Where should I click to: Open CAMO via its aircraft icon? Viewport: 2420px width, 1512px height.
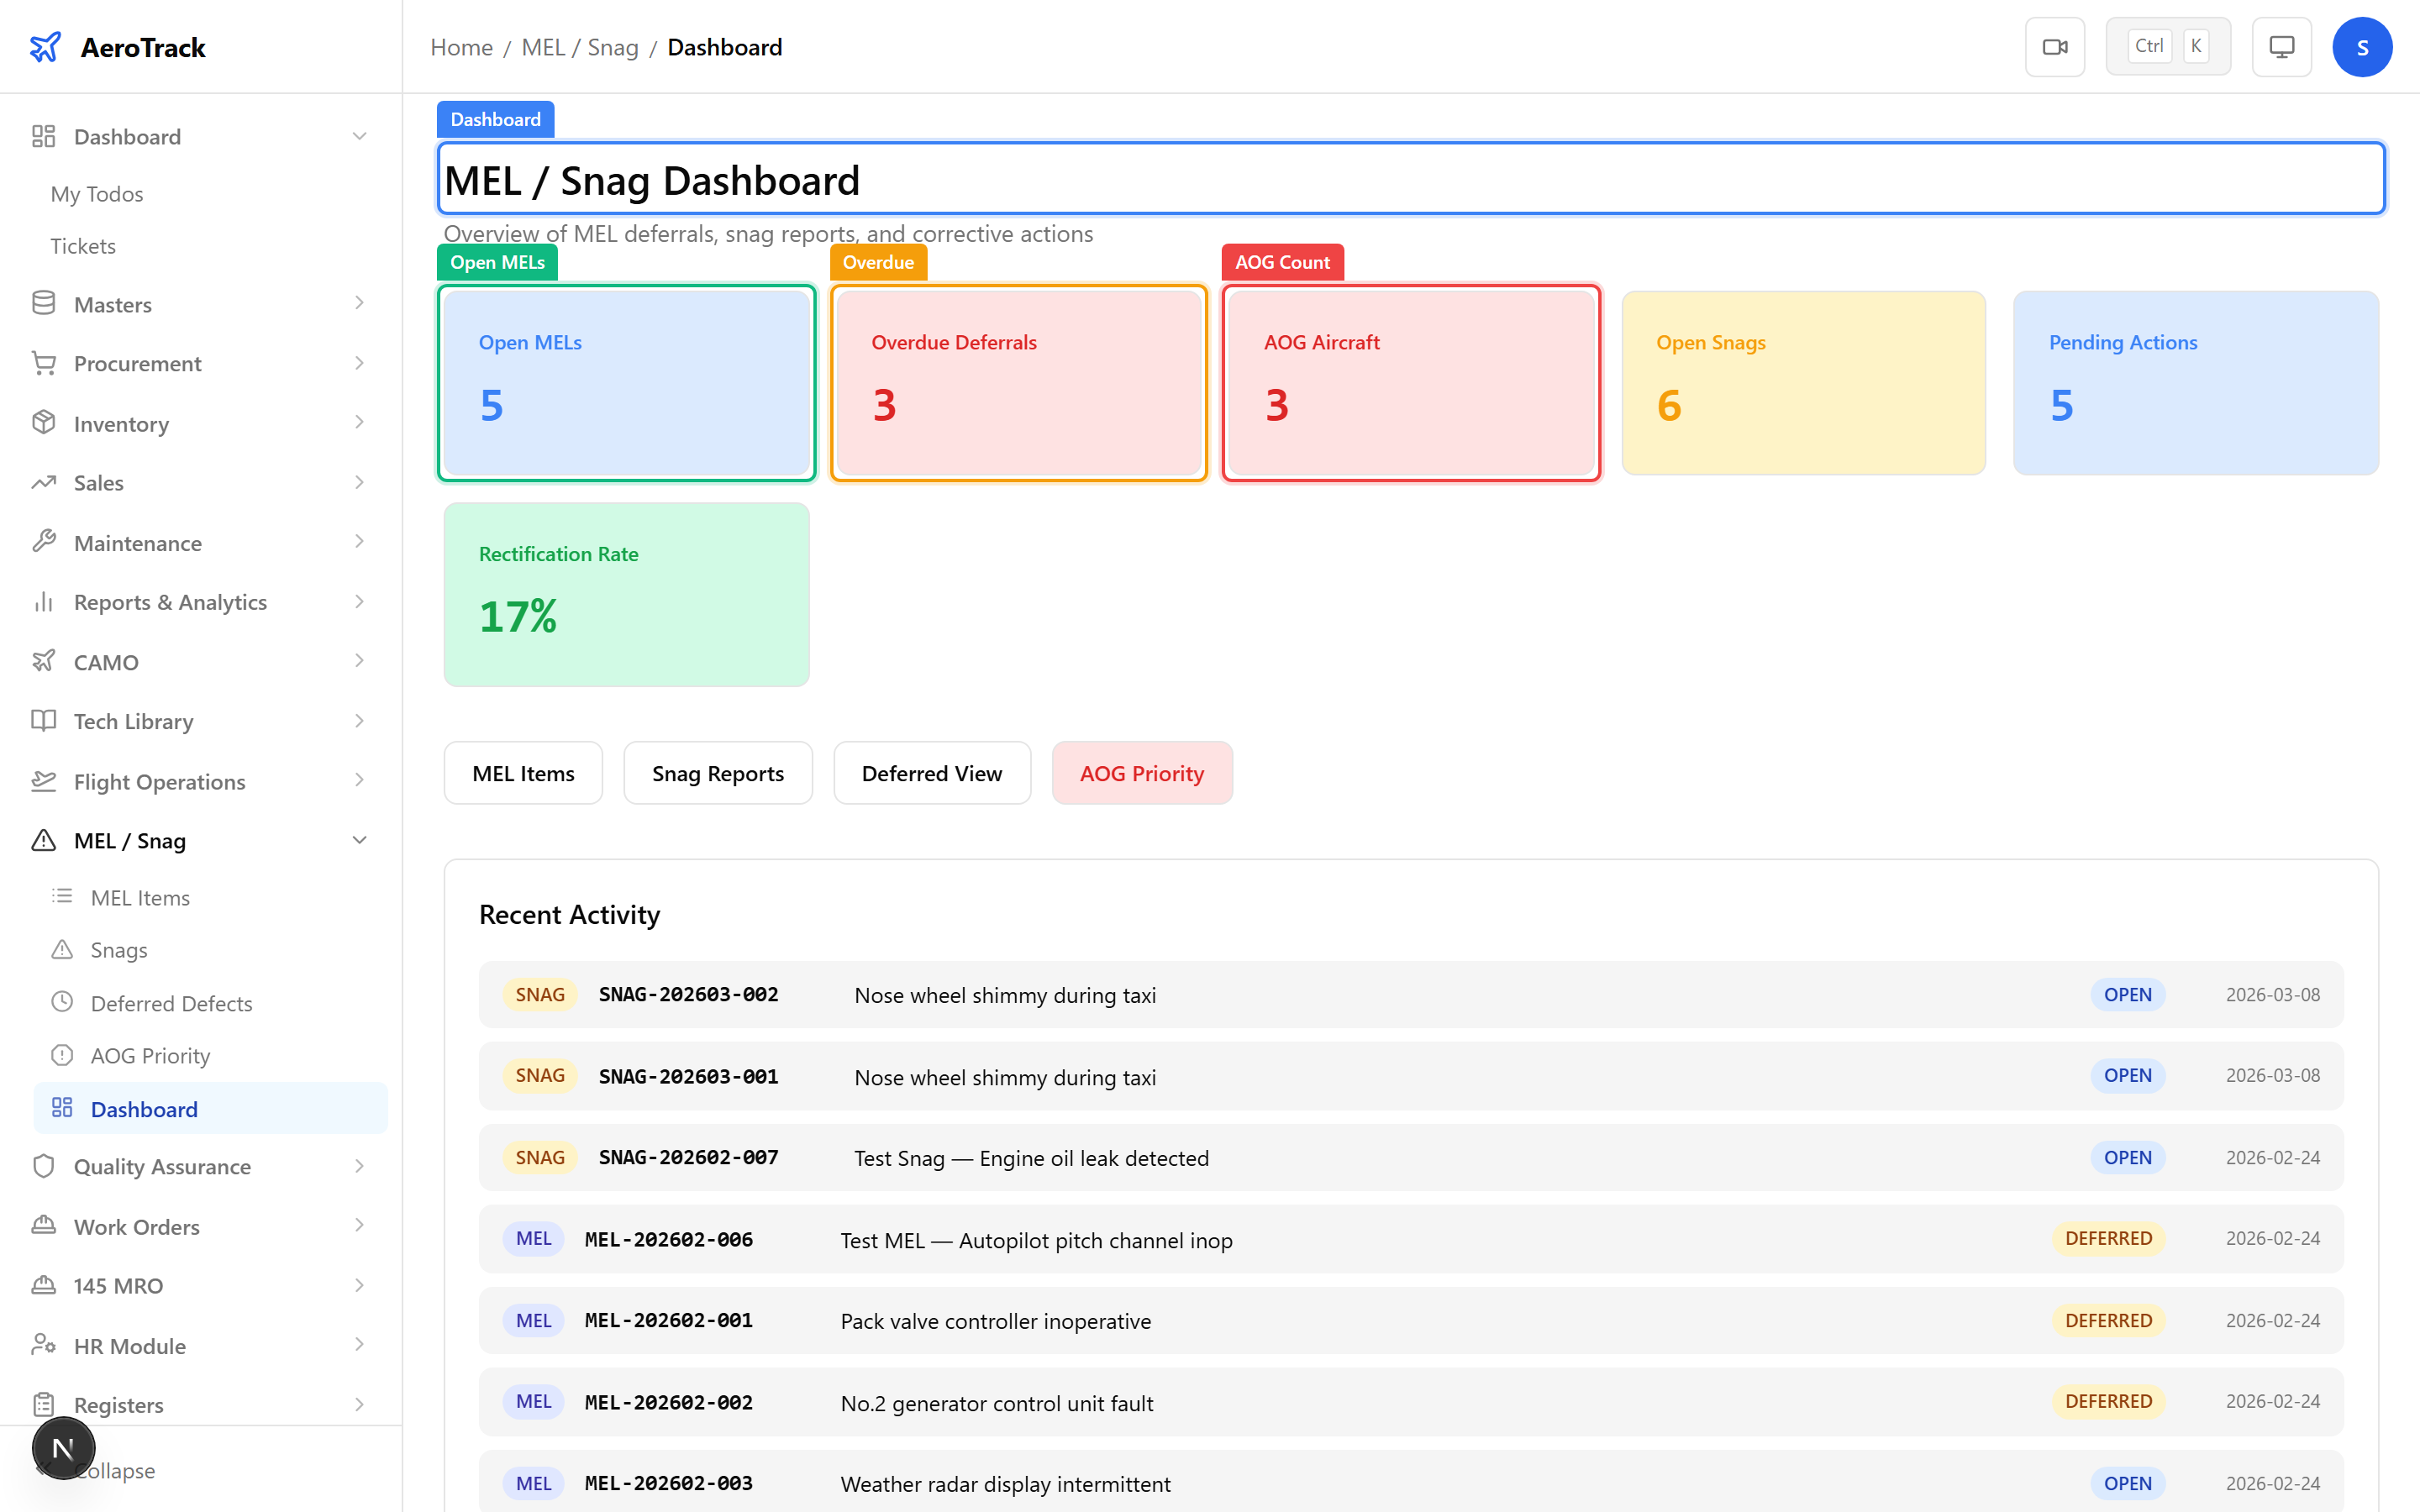pos(44,661)
